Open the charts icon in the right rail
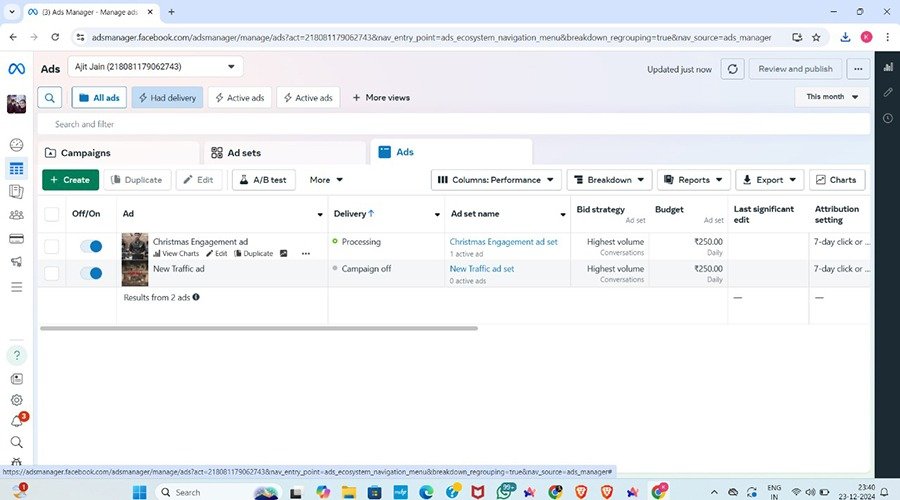900x500 pixels. [888, 67]
